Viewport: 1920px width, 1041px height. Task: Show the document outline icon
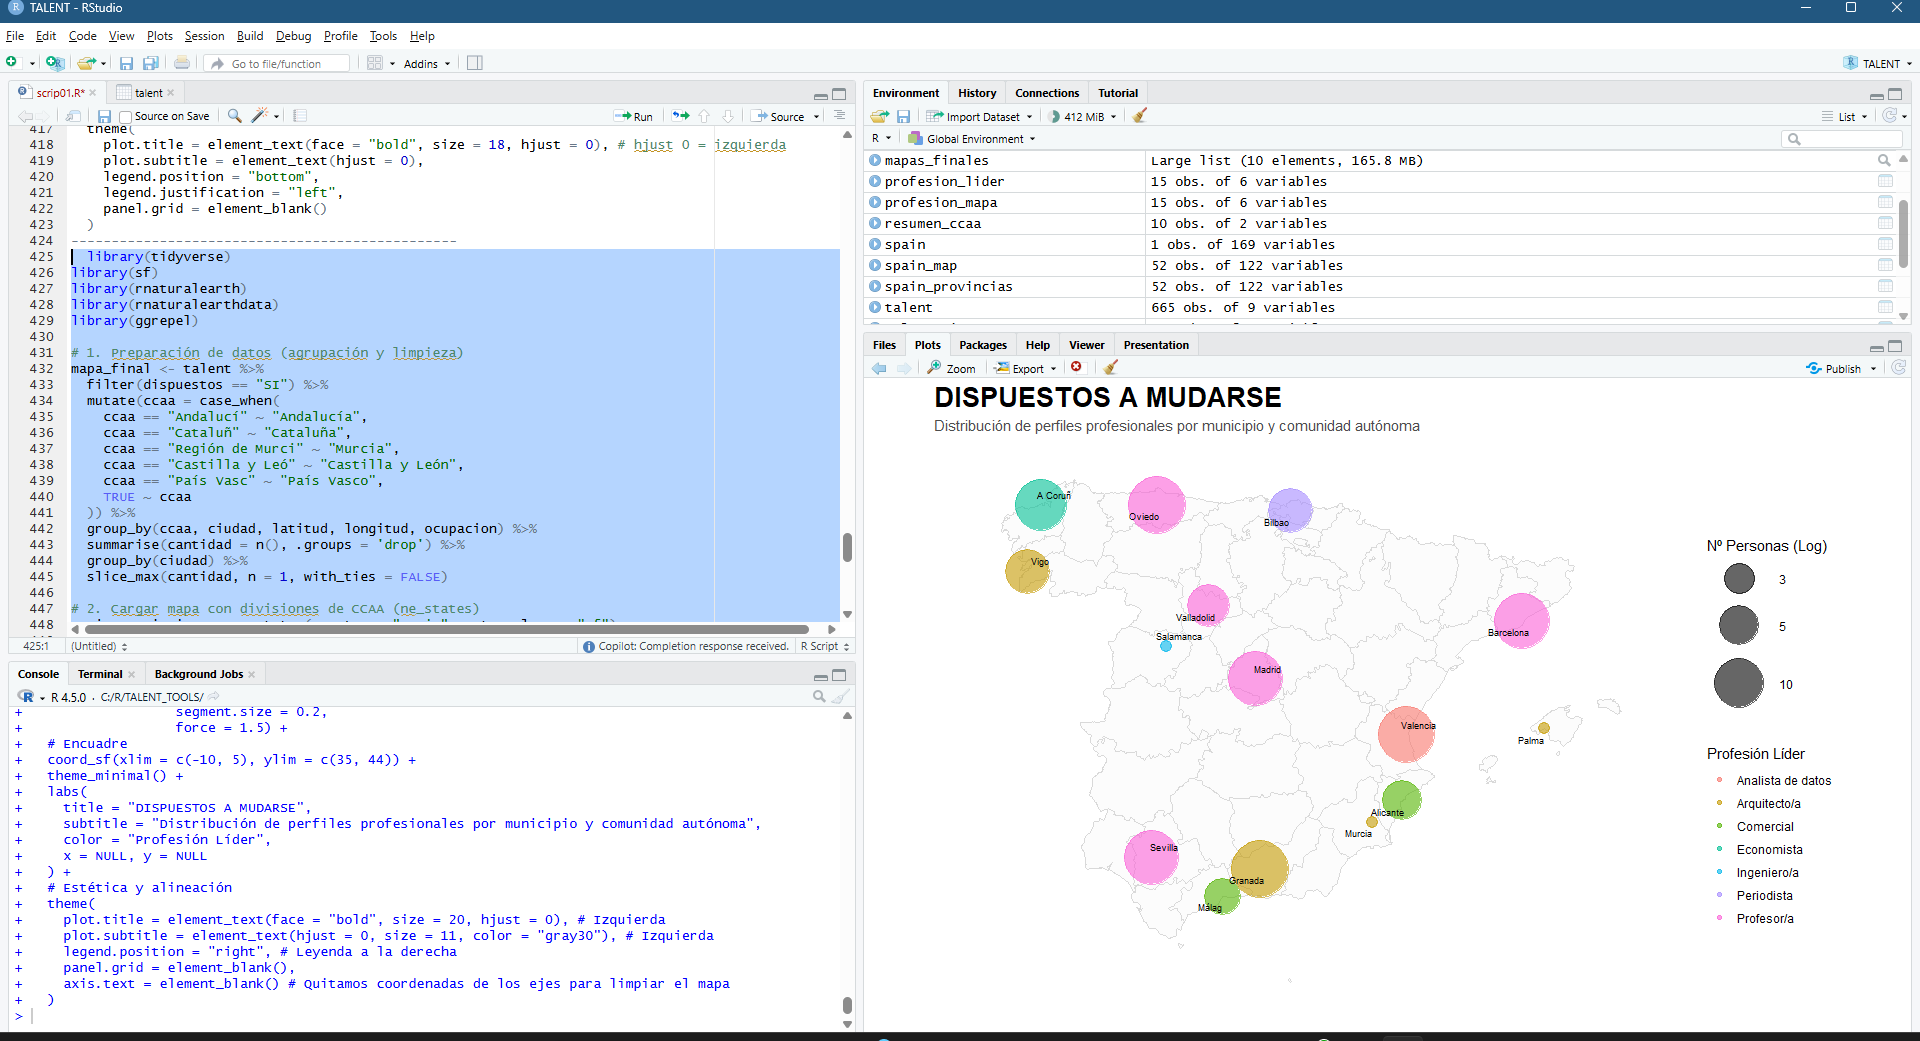pyautogui.click(x=839, y=116)
